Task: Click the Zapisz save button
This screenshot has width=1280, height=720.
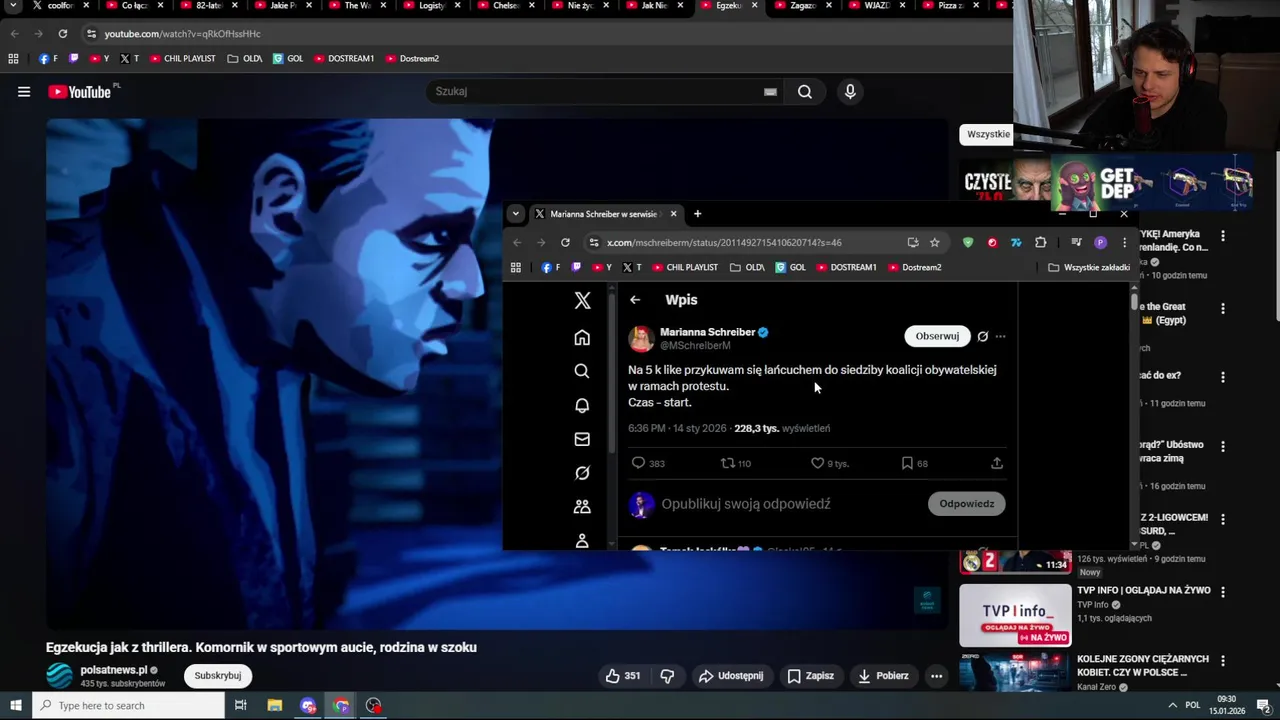Action: [810, 676]
